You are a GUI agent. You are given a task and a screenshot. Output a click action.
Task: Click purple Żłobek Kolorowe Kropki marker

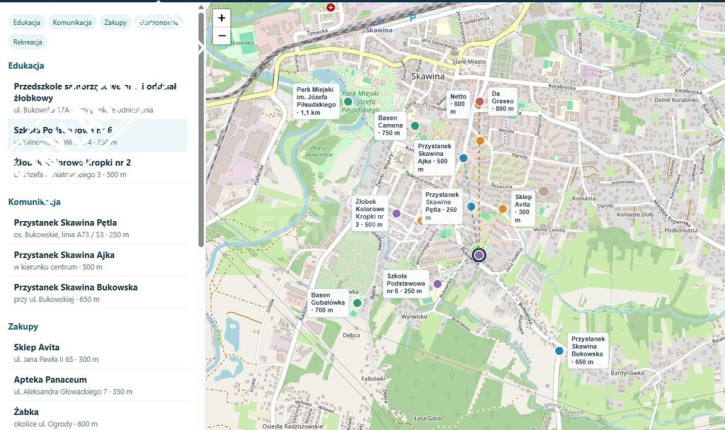pos(396,214)
